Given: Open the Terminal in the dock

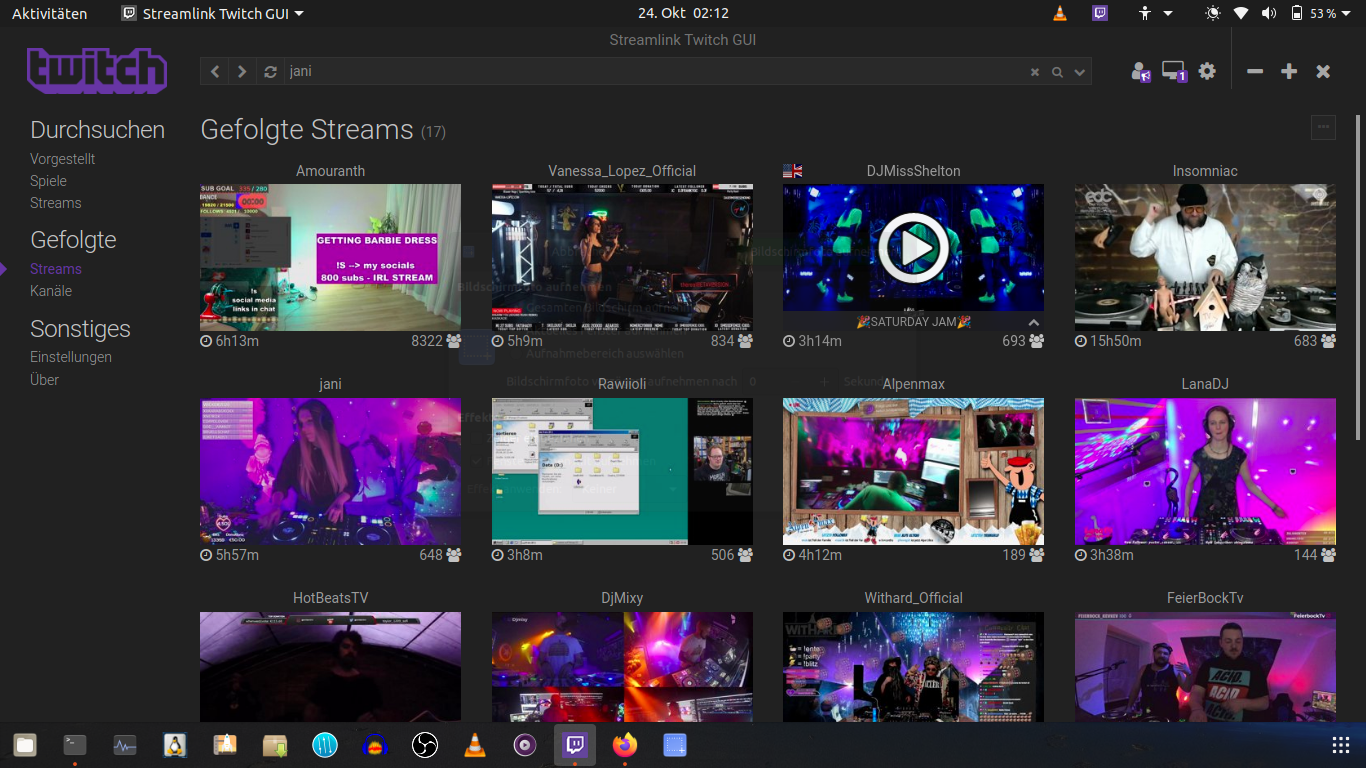Looking at the screenshot, I should point(75,745).
